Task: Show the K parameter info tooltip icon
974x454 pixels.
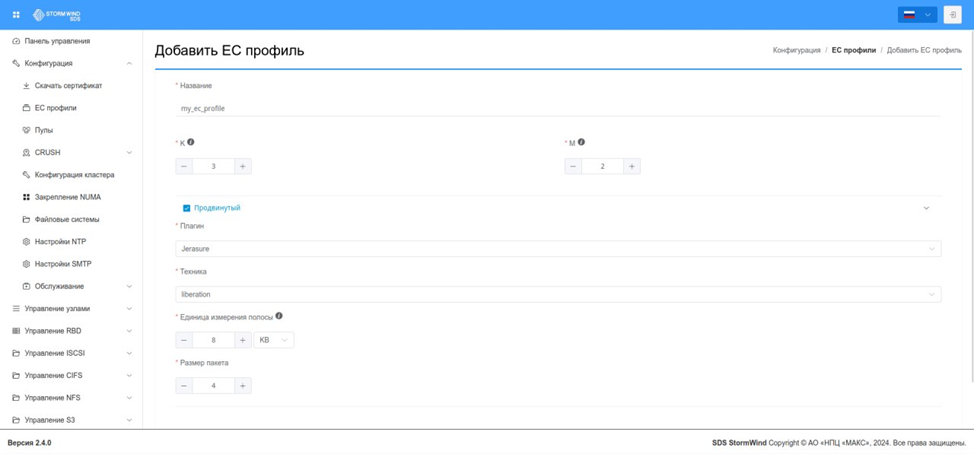Action: pyautogui.click(x=191, y=142)
